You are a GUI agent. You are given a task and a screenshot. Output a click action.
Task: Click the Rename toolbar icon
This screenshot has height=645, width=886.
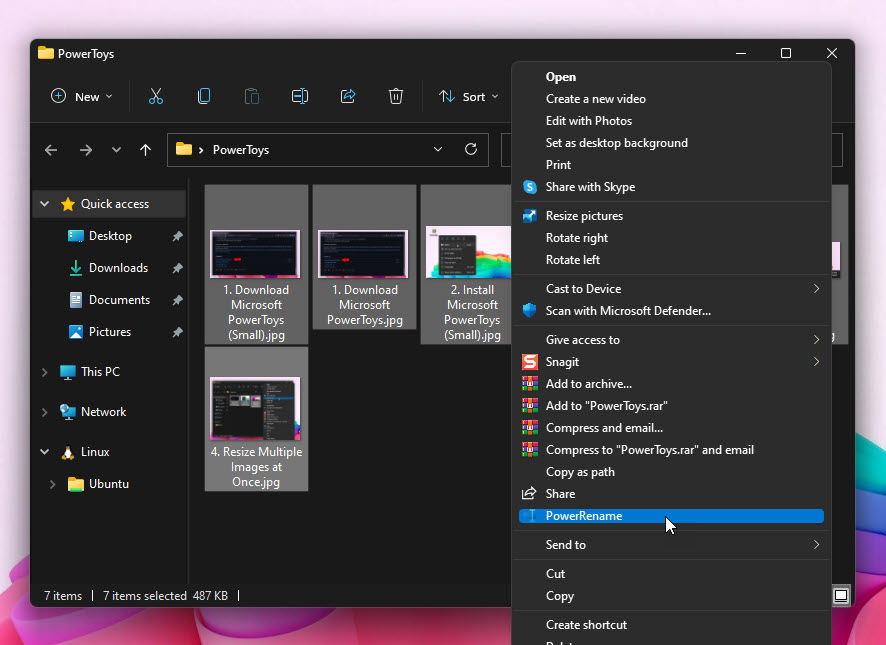tap(300, 97)
